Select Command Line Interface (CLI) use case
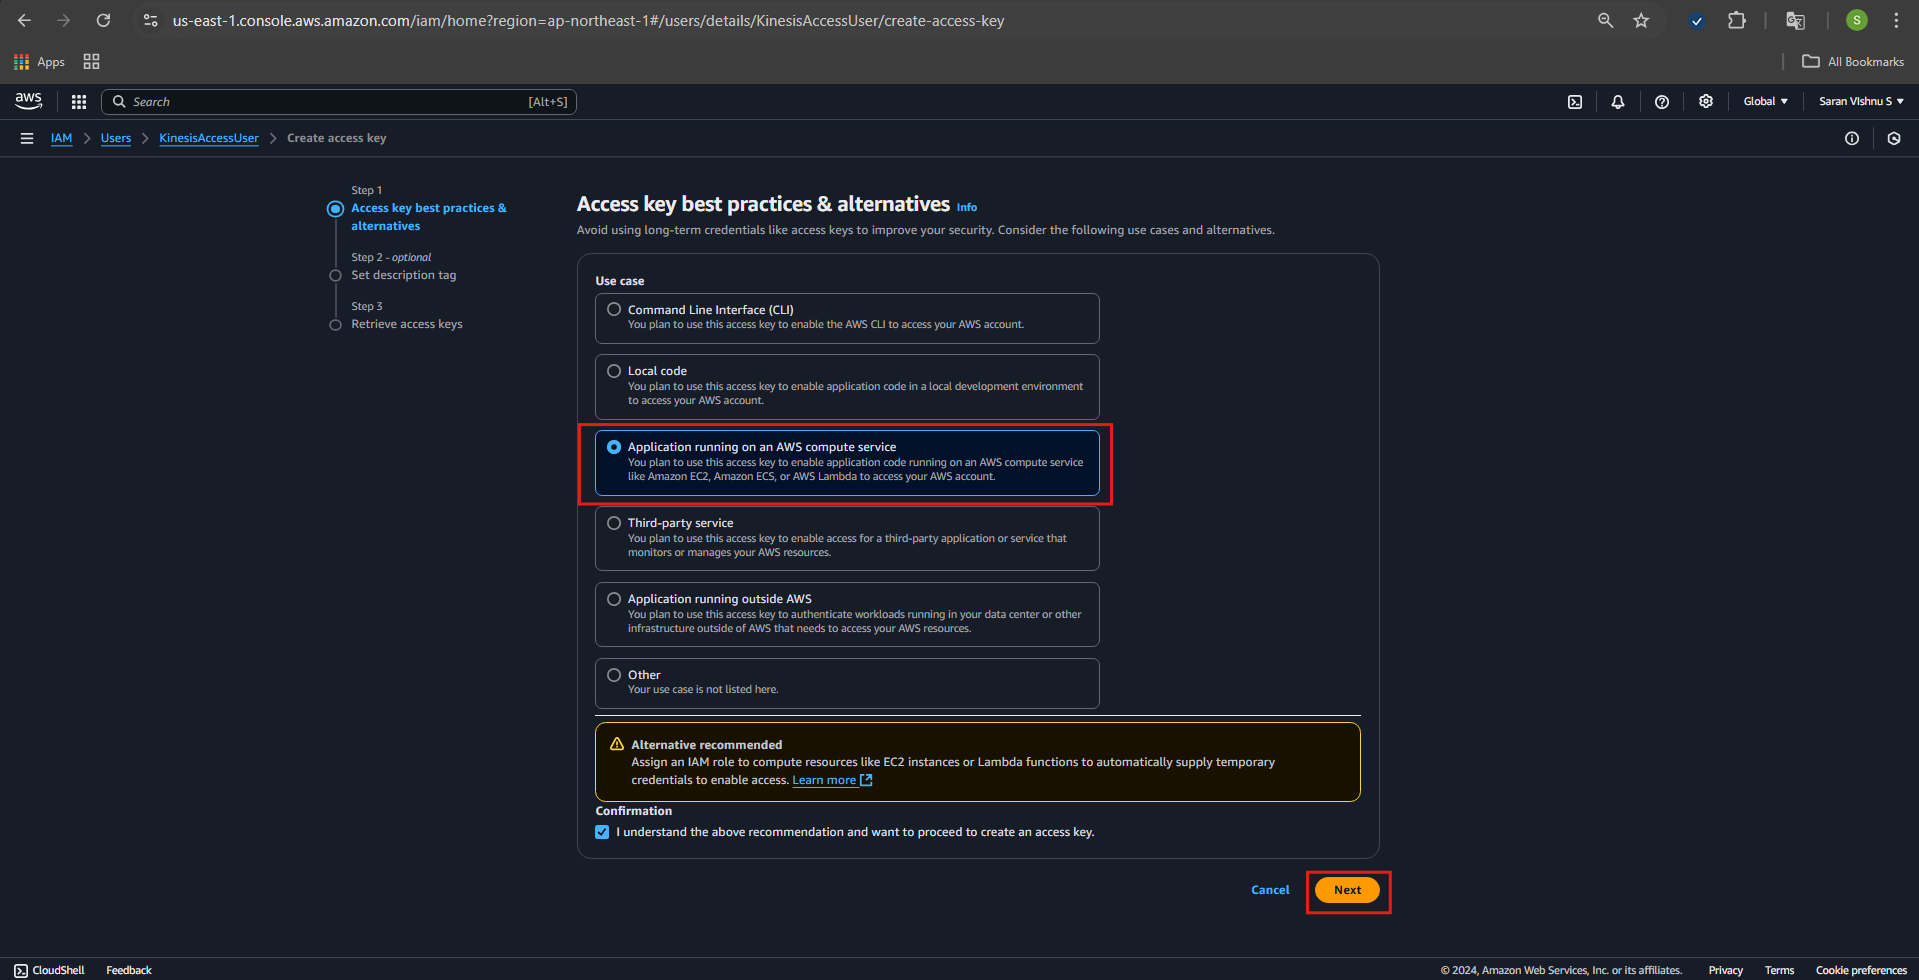The height and width of the screenshot is (980, 1919). pos(614,310)
